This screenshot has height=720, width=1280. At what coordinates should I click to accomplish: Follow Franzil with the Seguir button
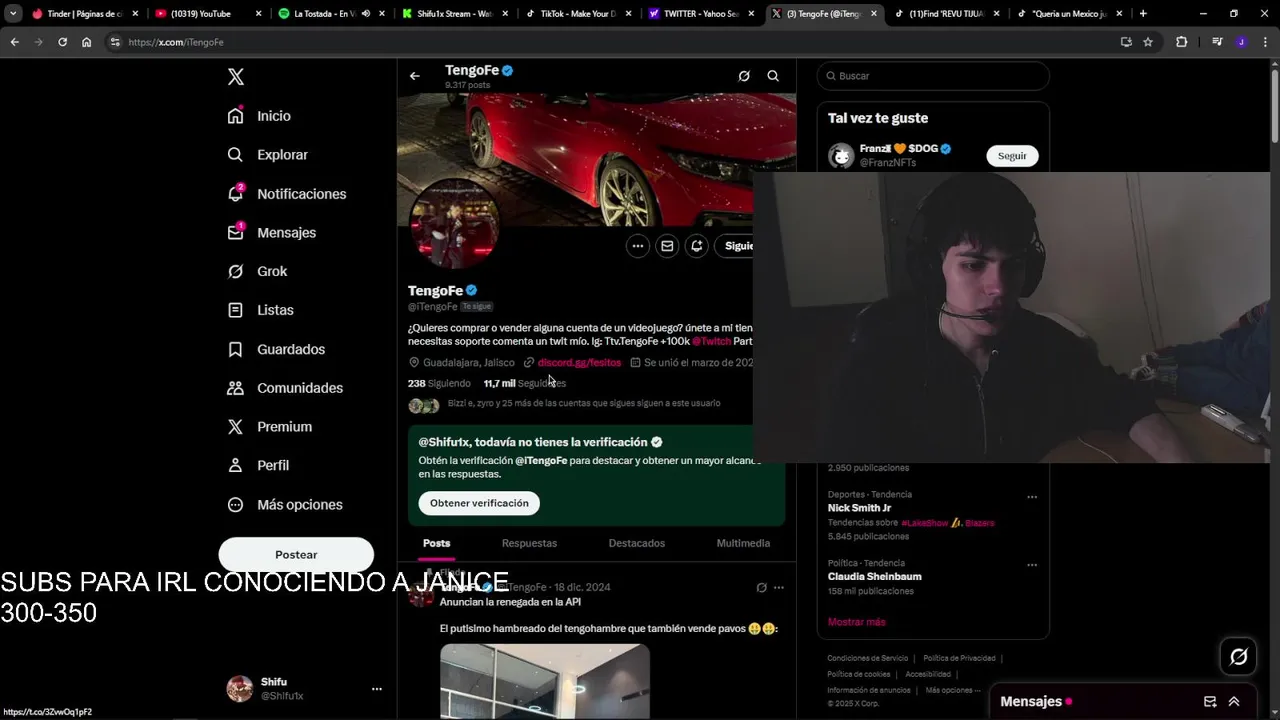tap(1012, 156)
